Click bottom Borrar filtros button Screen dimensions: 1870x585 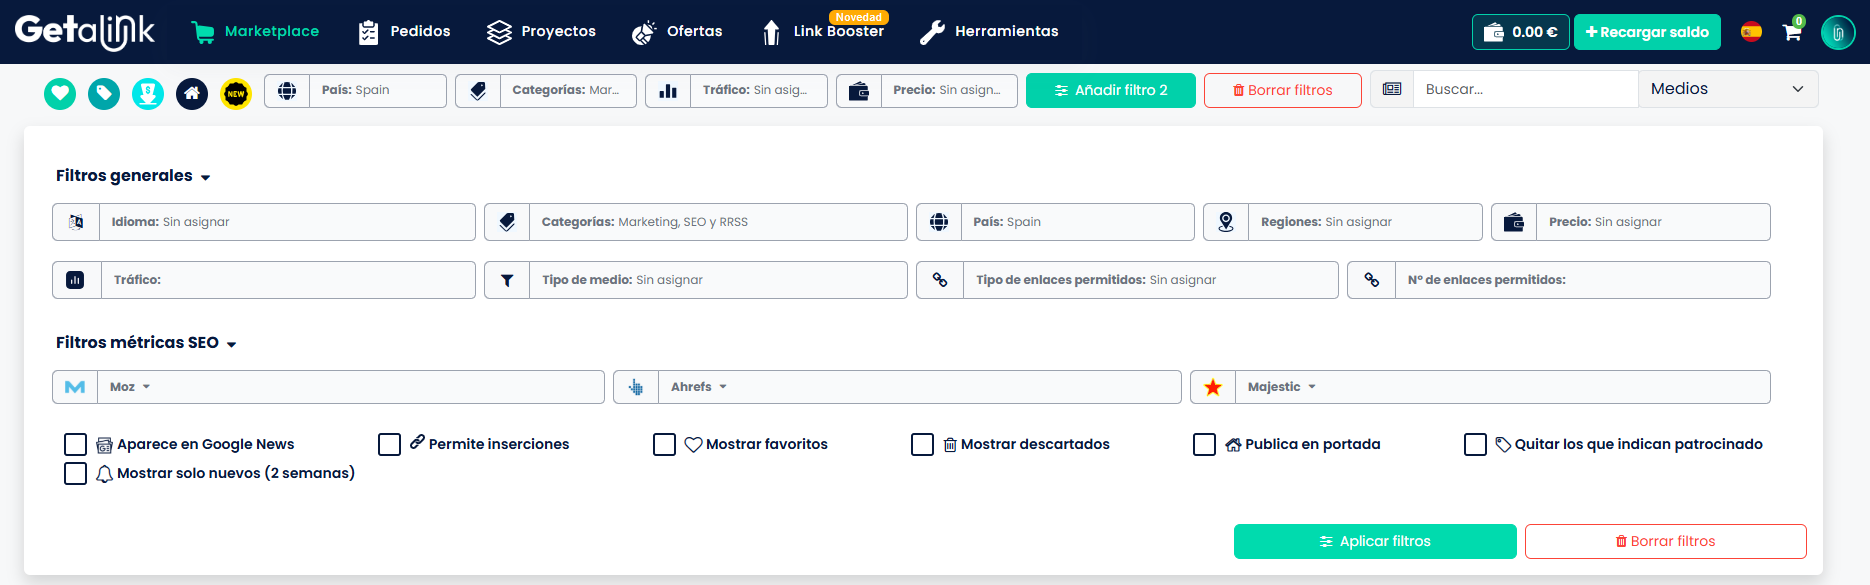coord(1666,541)
